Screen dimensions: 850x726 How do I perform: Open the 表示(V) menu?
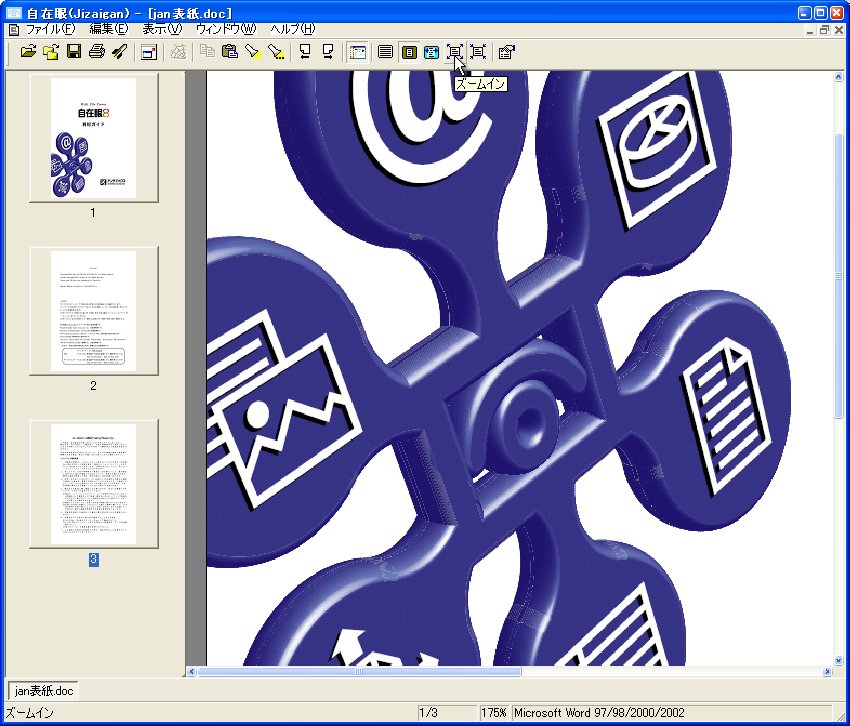tap(162, 29)
